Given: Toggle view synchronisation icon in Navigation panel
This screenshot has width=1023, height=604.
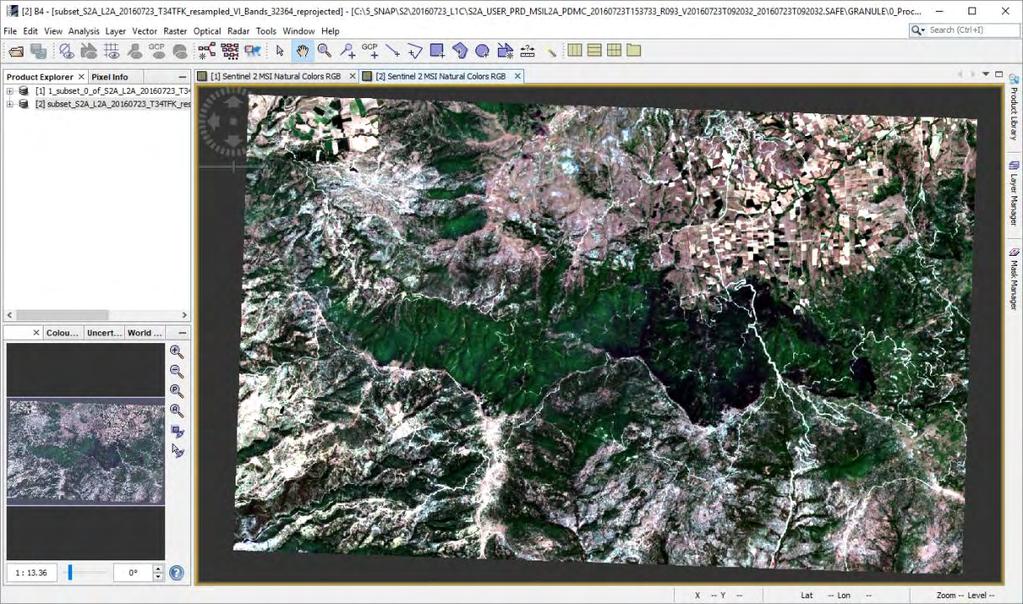Looking at the screenshot, I should pyautogui.click(x=176, y=431).
